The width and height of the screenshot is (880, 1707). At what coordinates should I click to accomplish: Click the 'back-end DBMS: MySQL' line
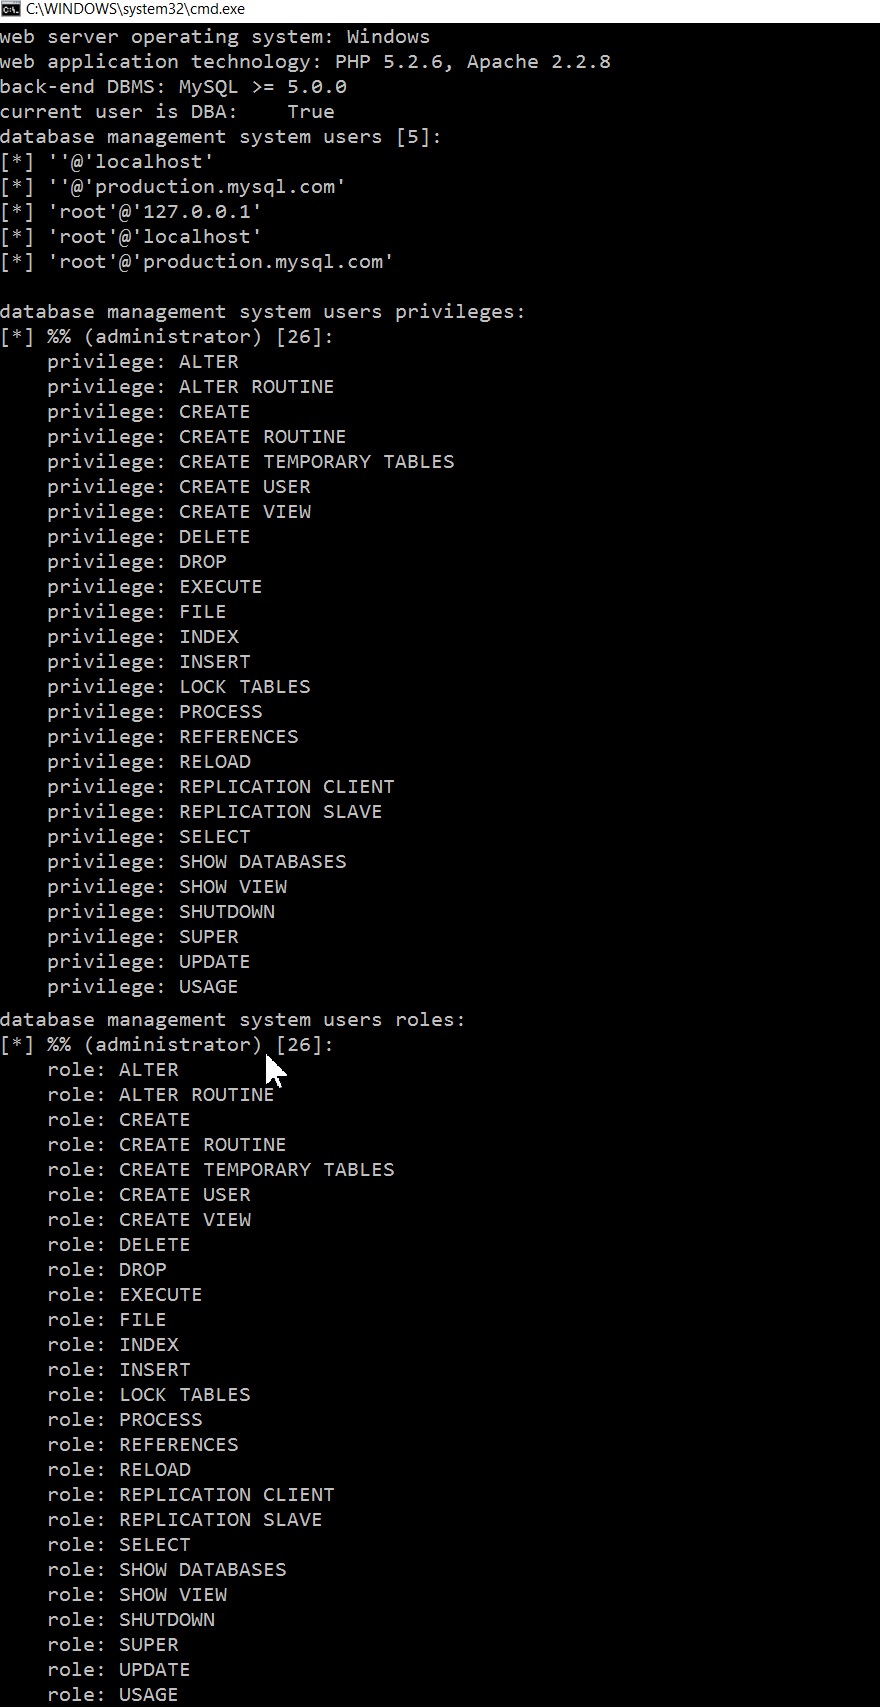173,87
